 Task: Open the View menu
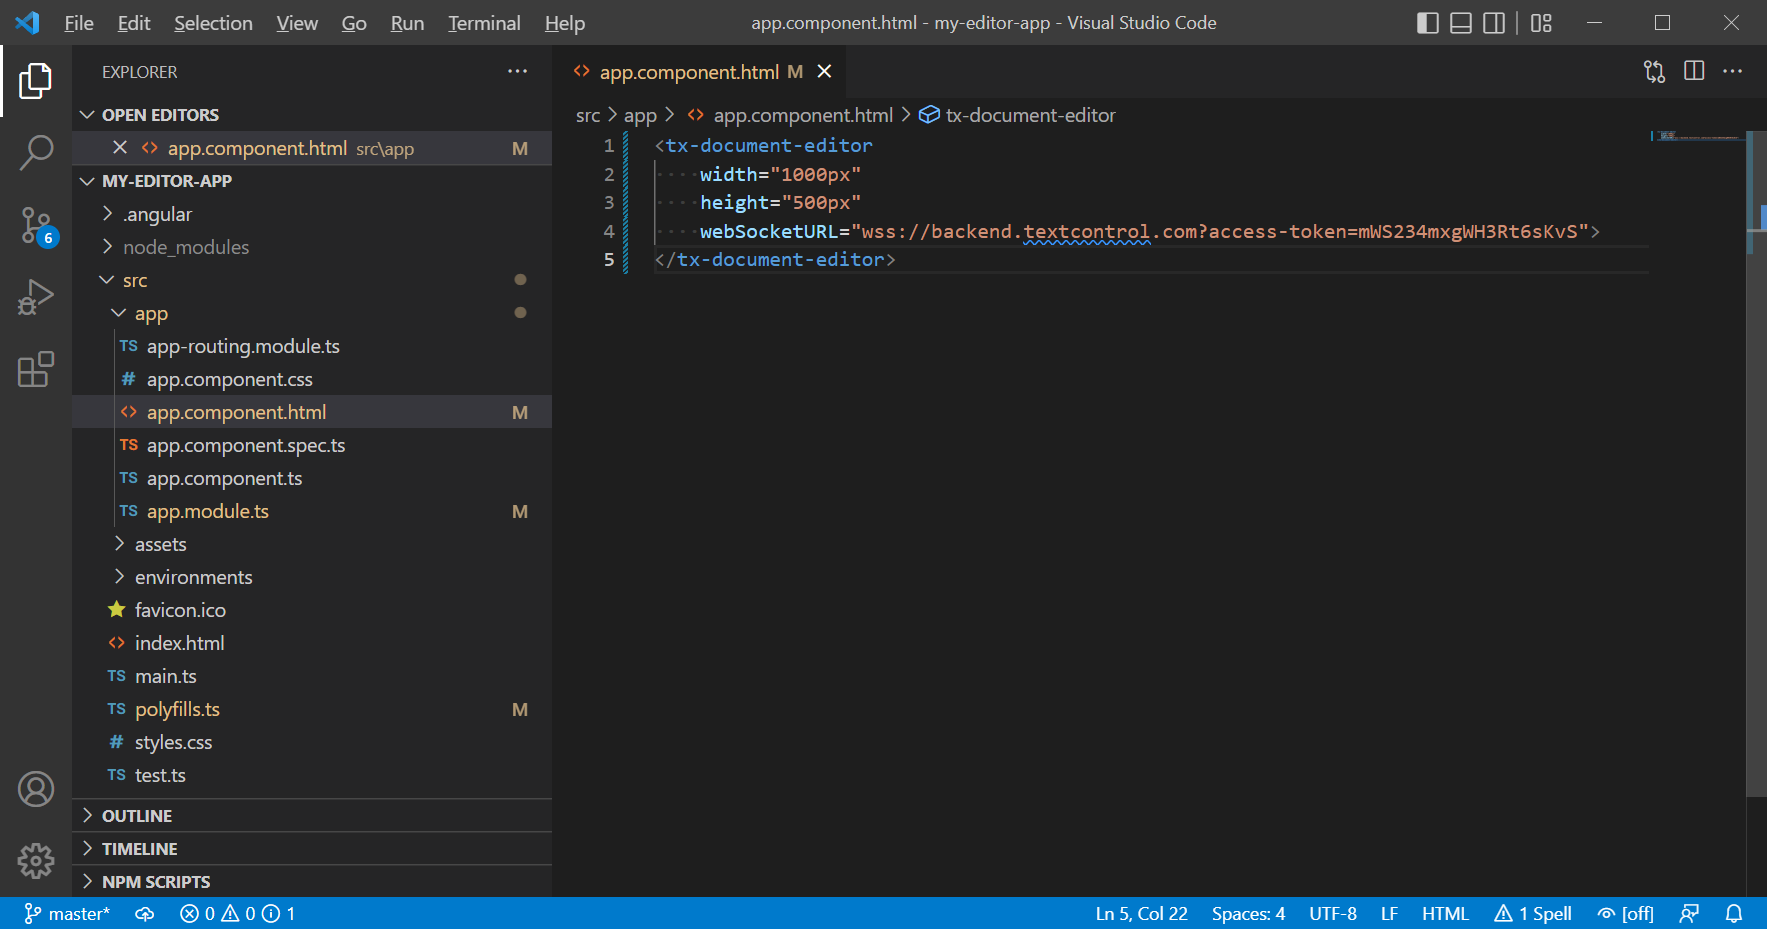tap(297, 23)
